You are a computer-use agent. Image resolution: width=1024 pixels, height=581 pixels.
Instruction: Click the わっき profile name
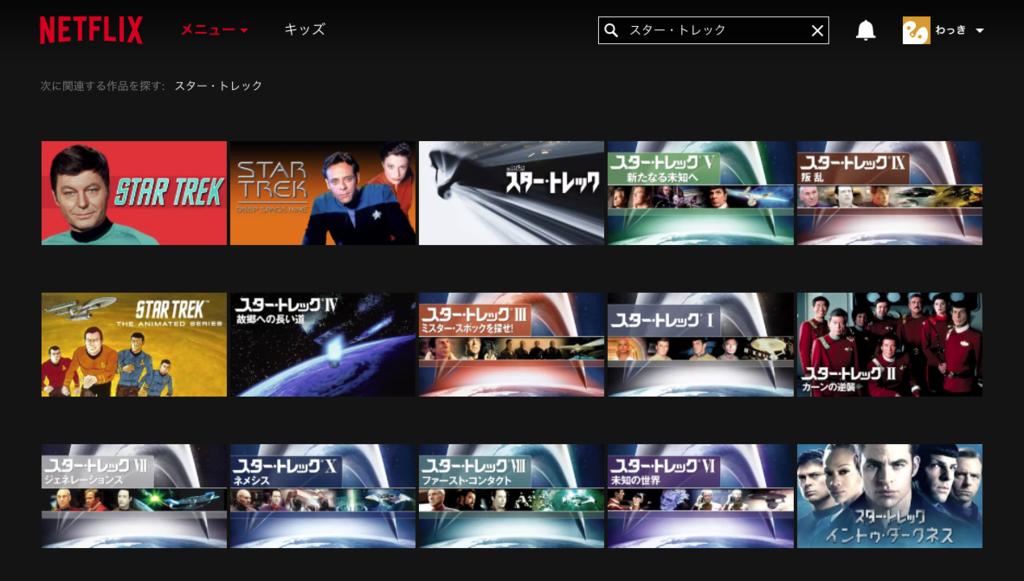[x=951, y=30]
